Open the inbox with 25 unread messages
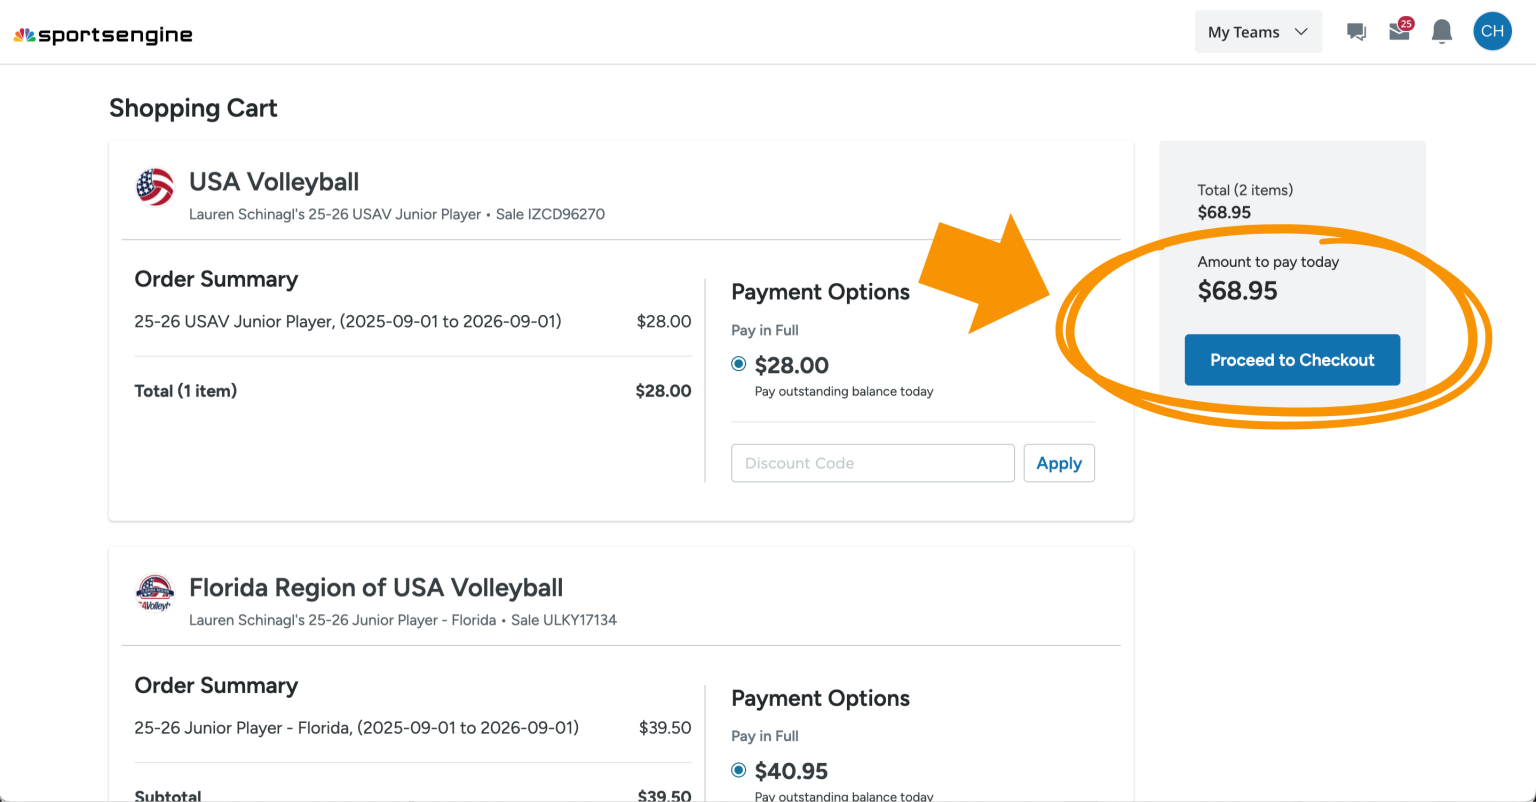 1398,31
